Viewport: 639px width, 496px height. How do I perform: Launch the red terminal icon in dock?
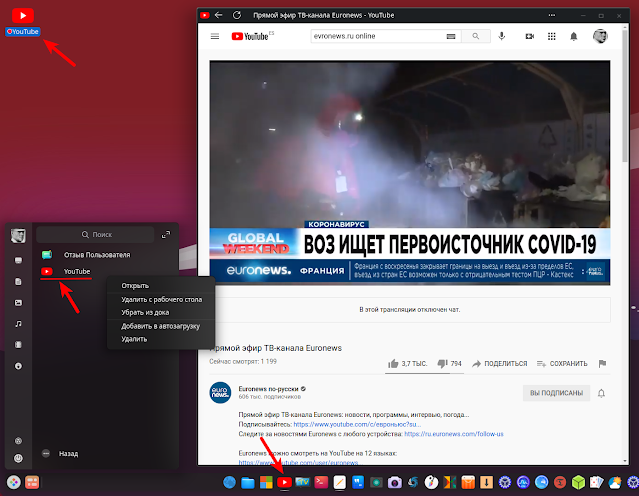click(321, 483)
